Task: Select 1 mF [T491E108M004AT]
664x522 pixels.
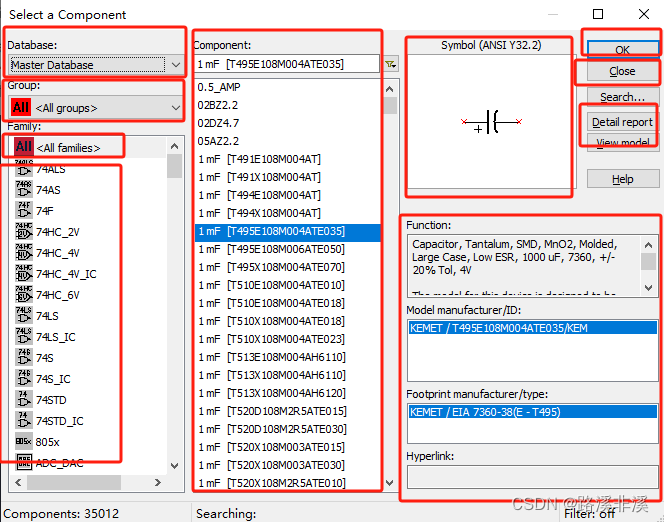Action: coord(288,159)
